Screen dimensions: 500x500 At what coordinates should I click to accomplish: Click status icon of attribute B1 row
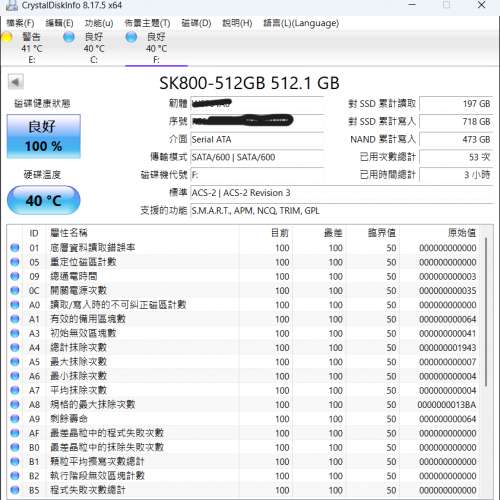(15, 462)
